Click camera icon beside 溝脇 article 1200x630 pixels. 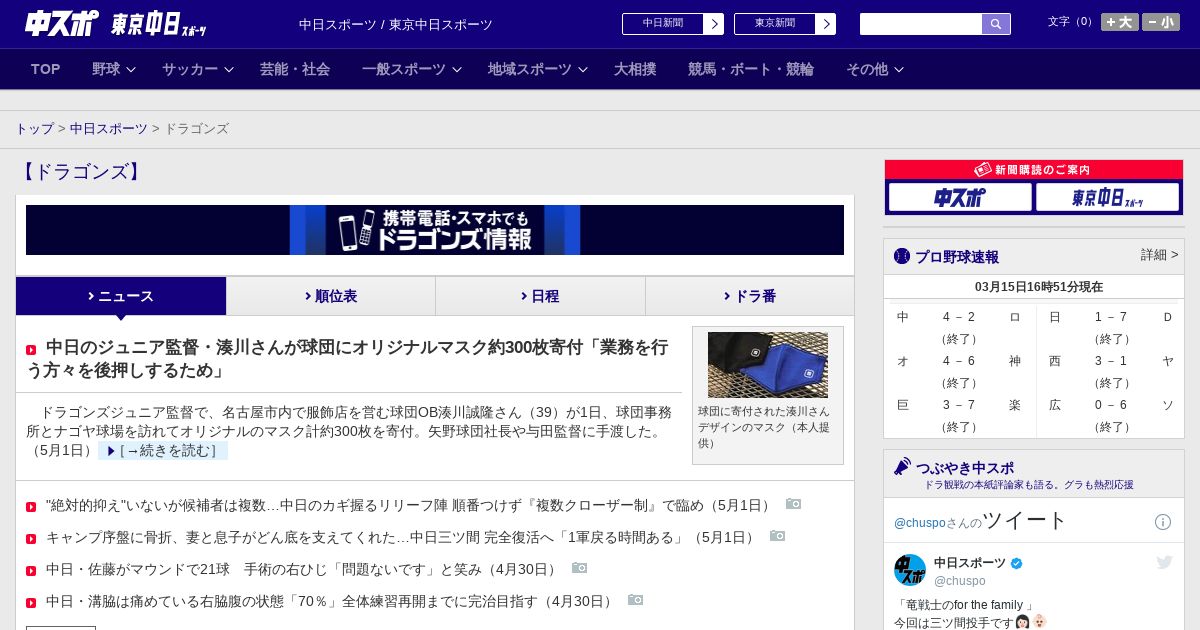click(x=635, y=600)
